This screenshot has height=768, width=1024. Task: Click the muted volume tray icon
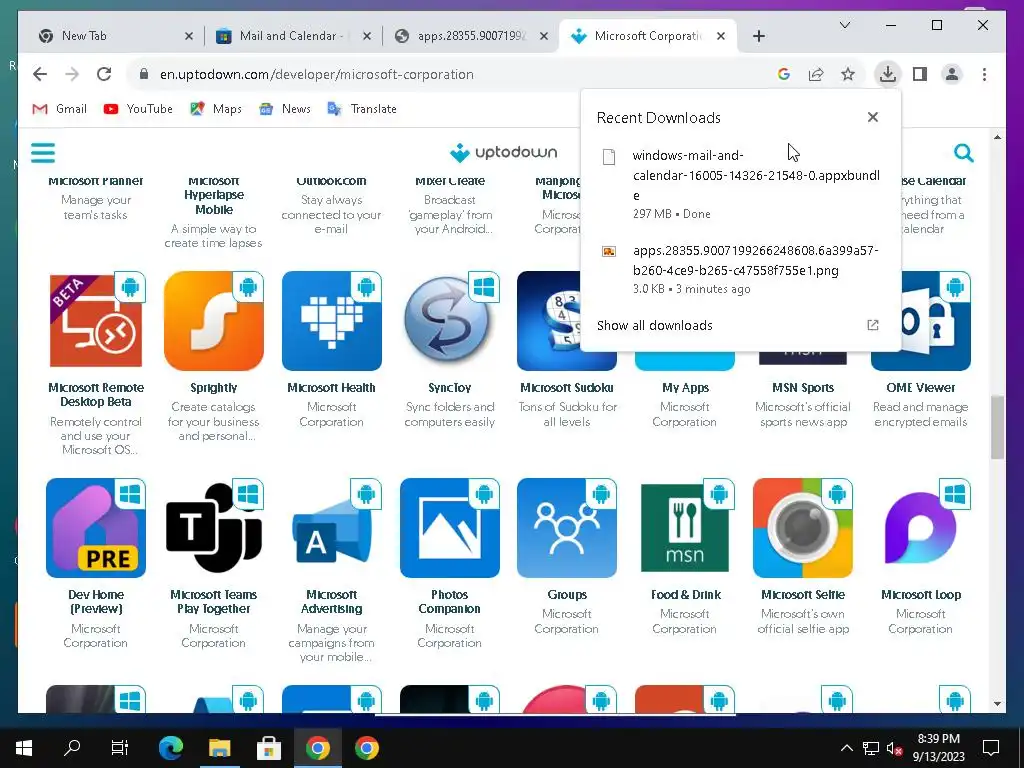click(x=895, y=748)
